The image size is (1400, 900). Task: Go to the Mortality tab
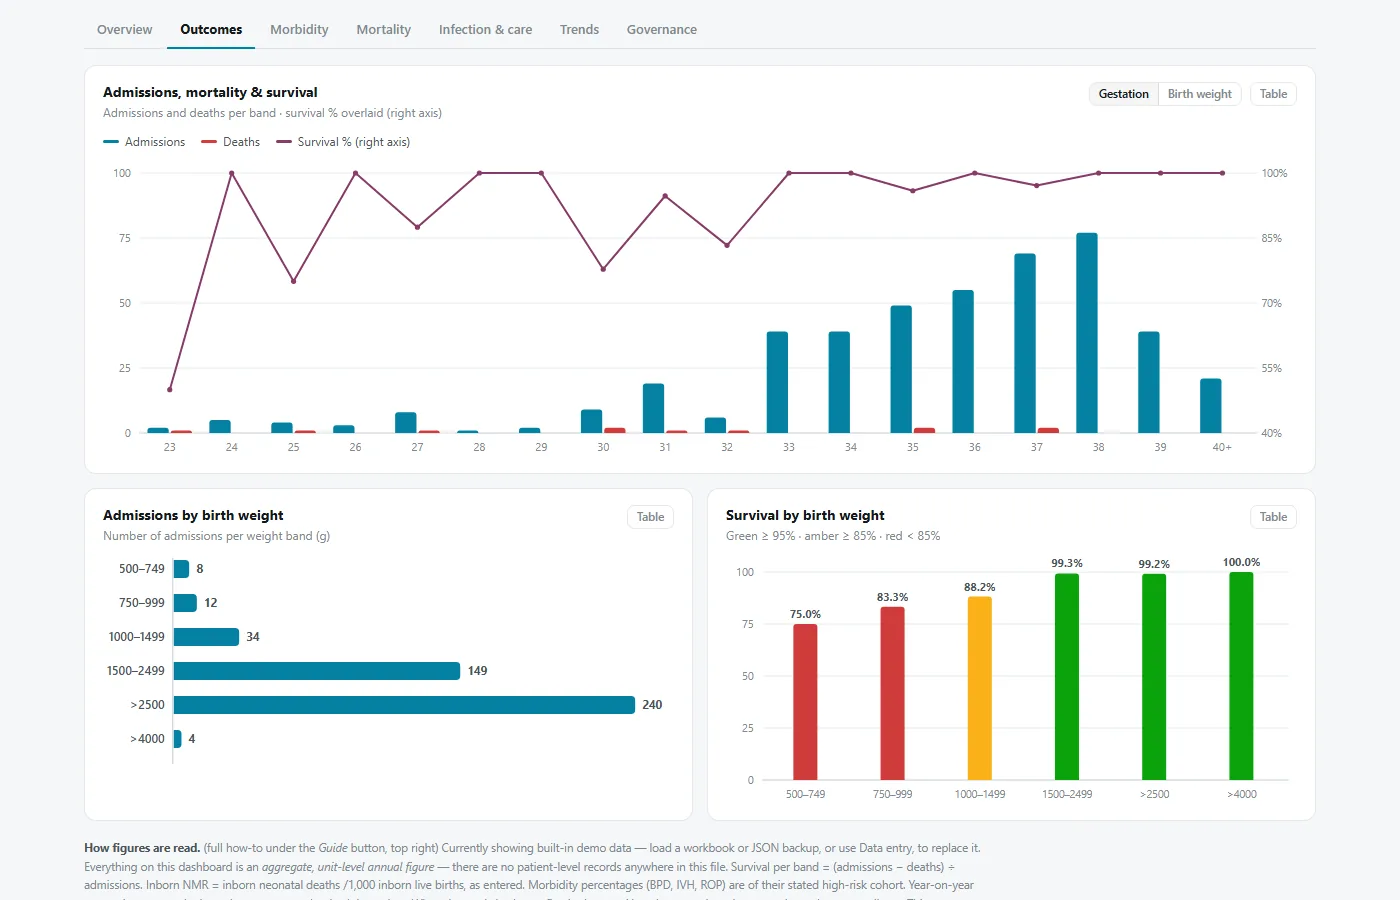(383, 29)
